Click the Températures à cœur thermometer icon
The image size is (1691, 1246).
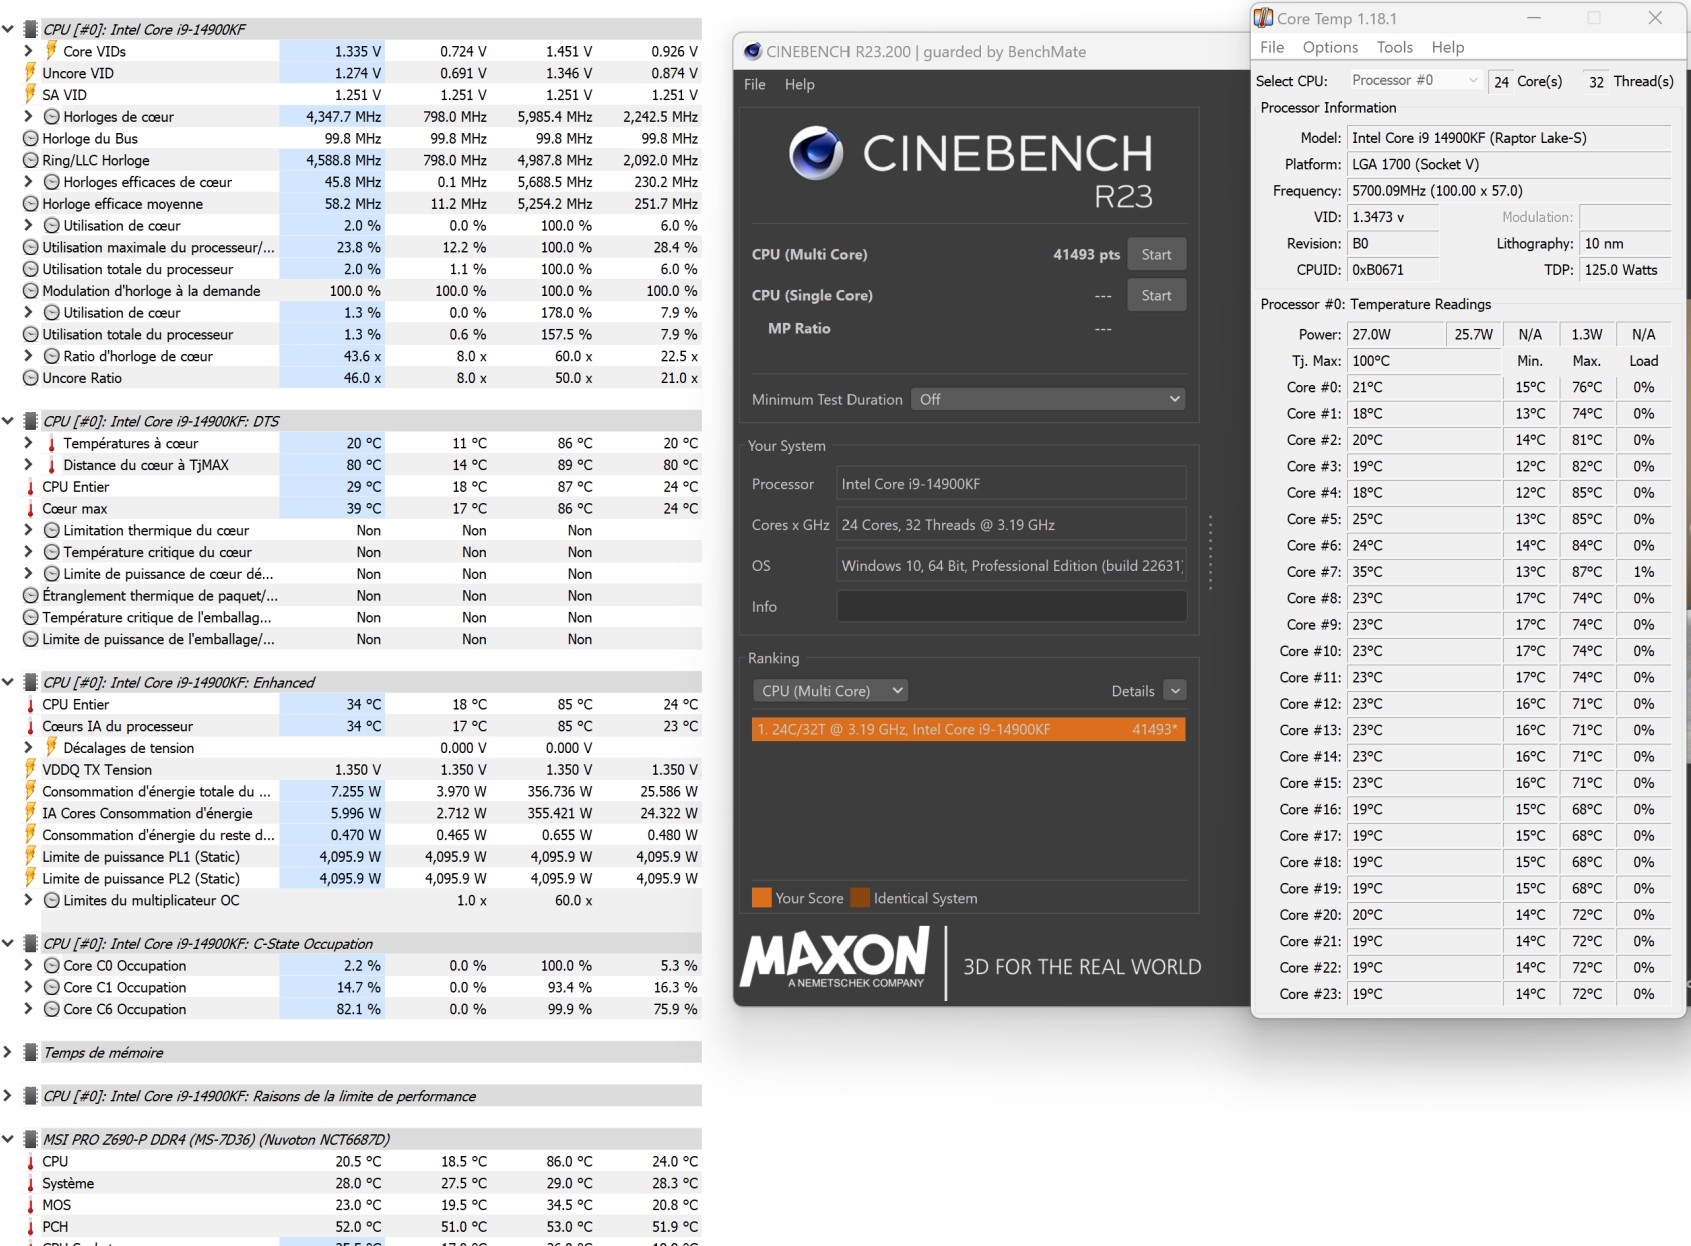(52, 443)
